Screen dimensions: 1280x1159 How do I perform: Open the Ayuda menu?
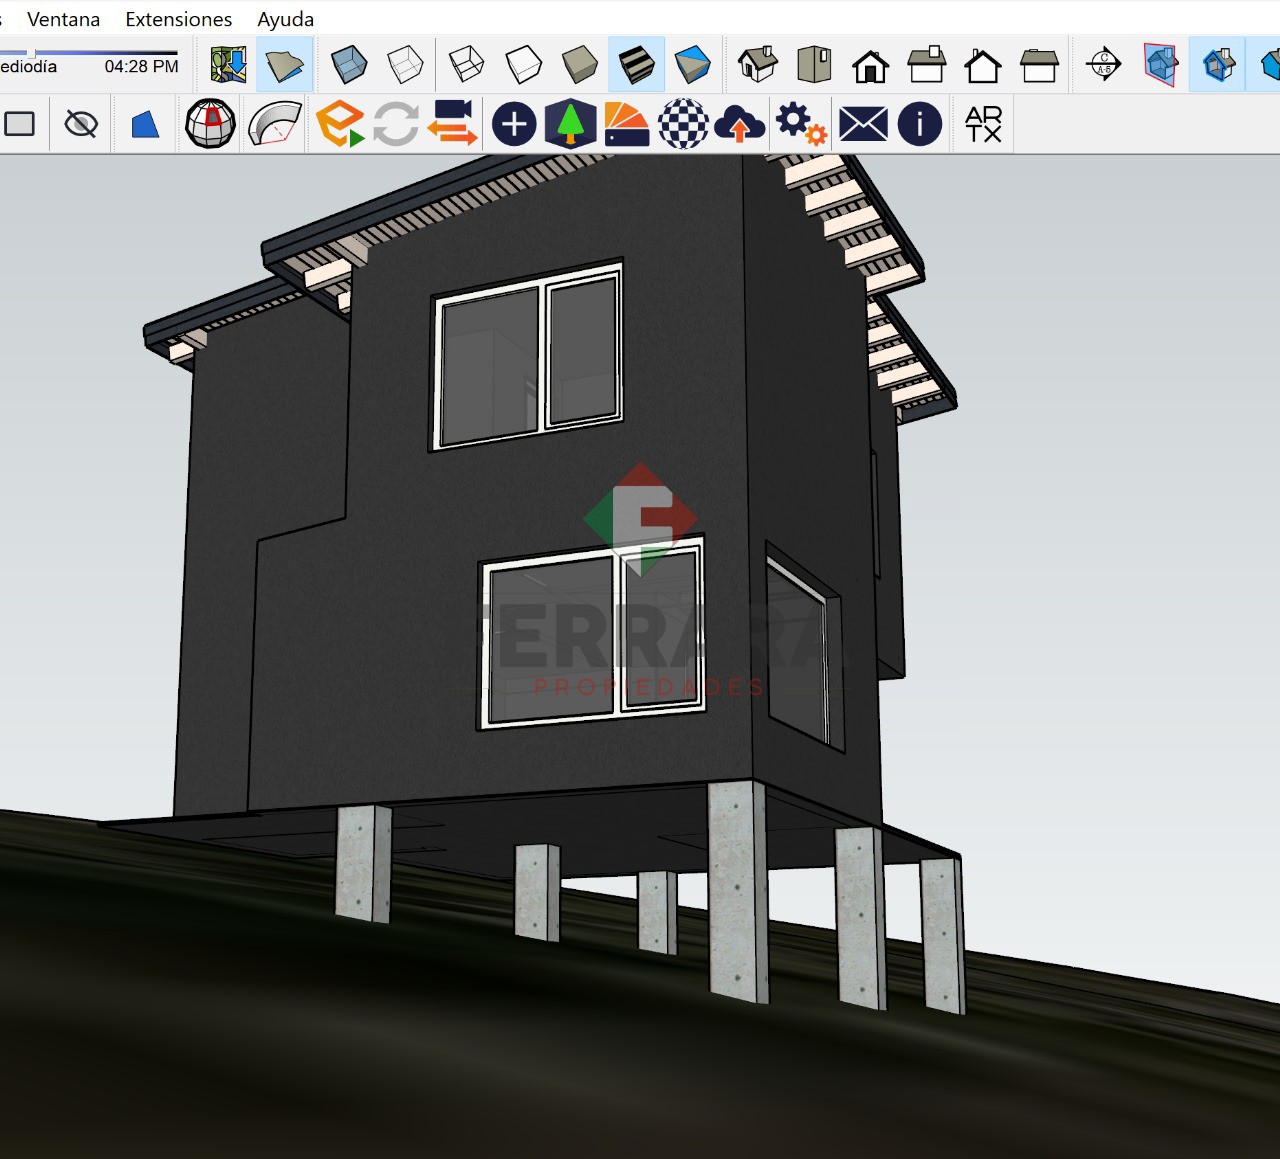tap(285, 19)
